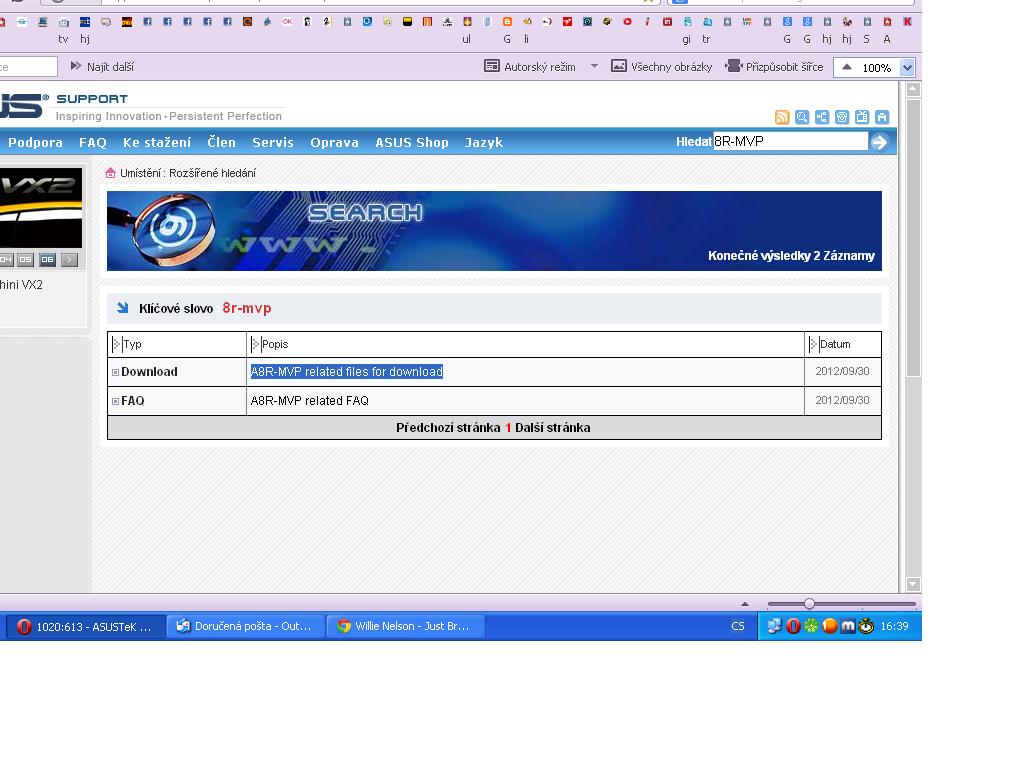Viewport: 1024px width, 768px height.
Task: Open Člen menu item
Action: [x=221, y=142]
